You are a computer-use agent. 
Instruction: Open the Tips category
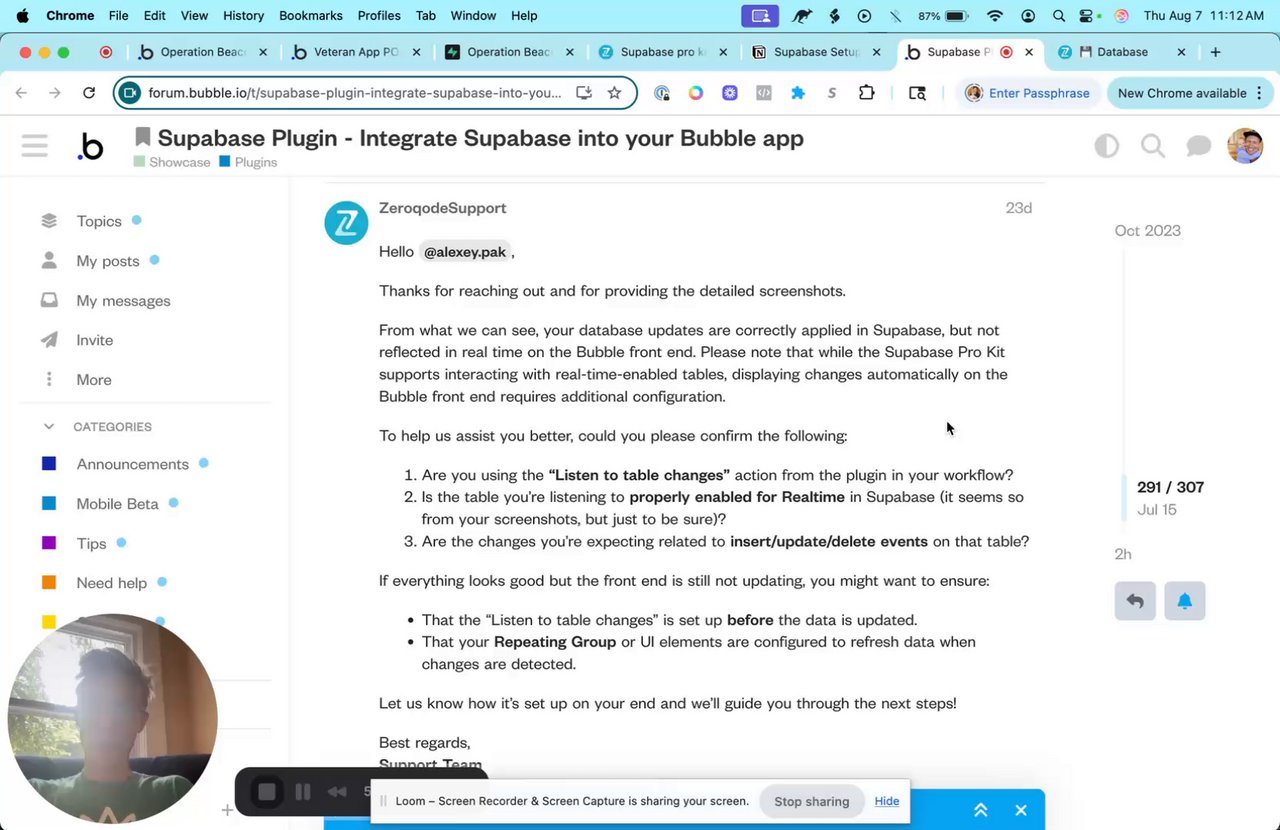(91, 543)
